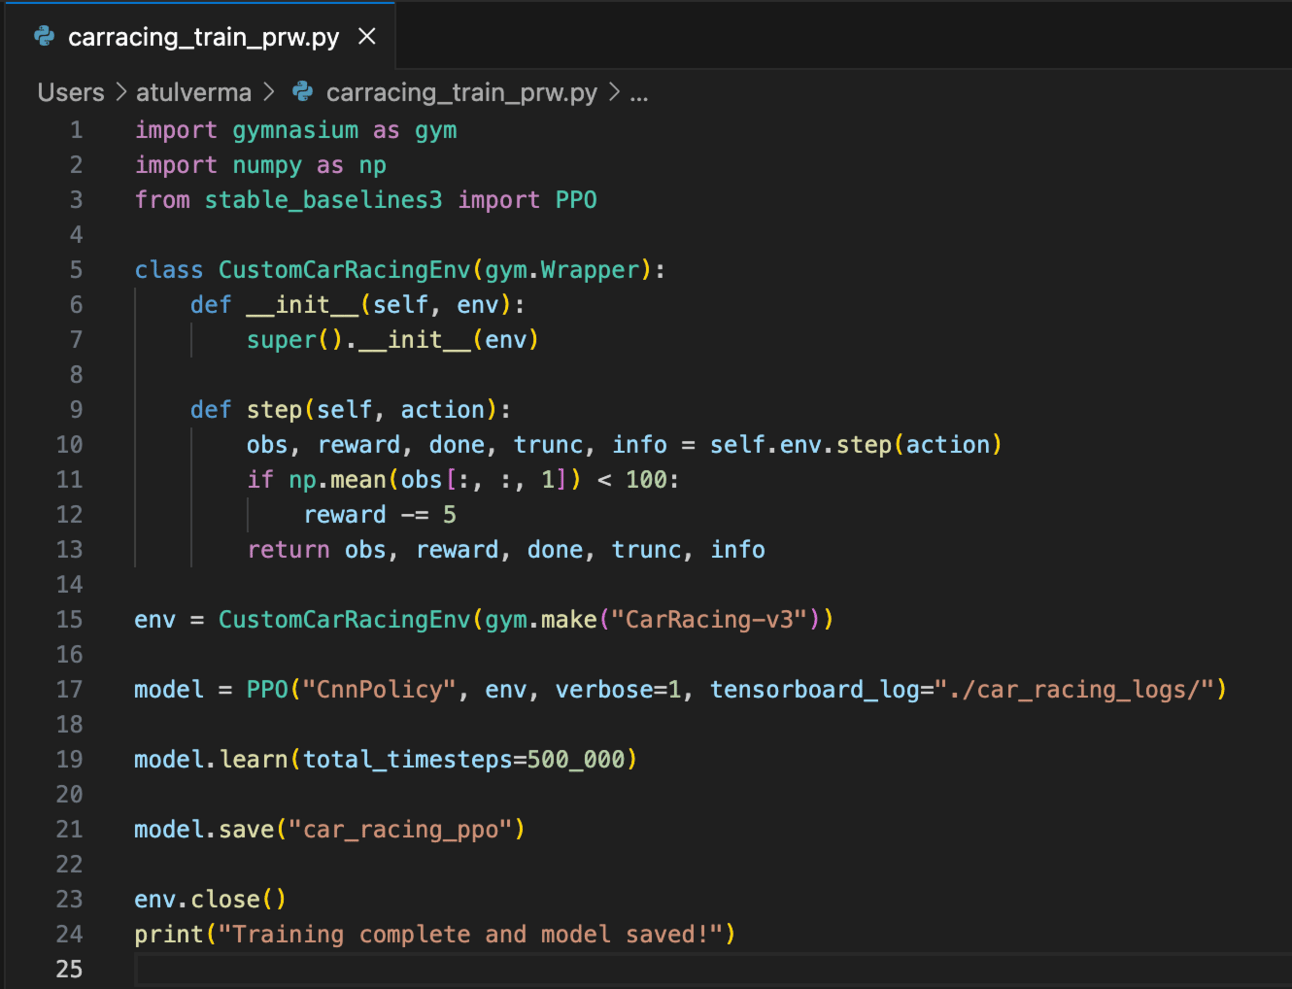Click the "./car_racing_logs/" string

point(1073,691)
